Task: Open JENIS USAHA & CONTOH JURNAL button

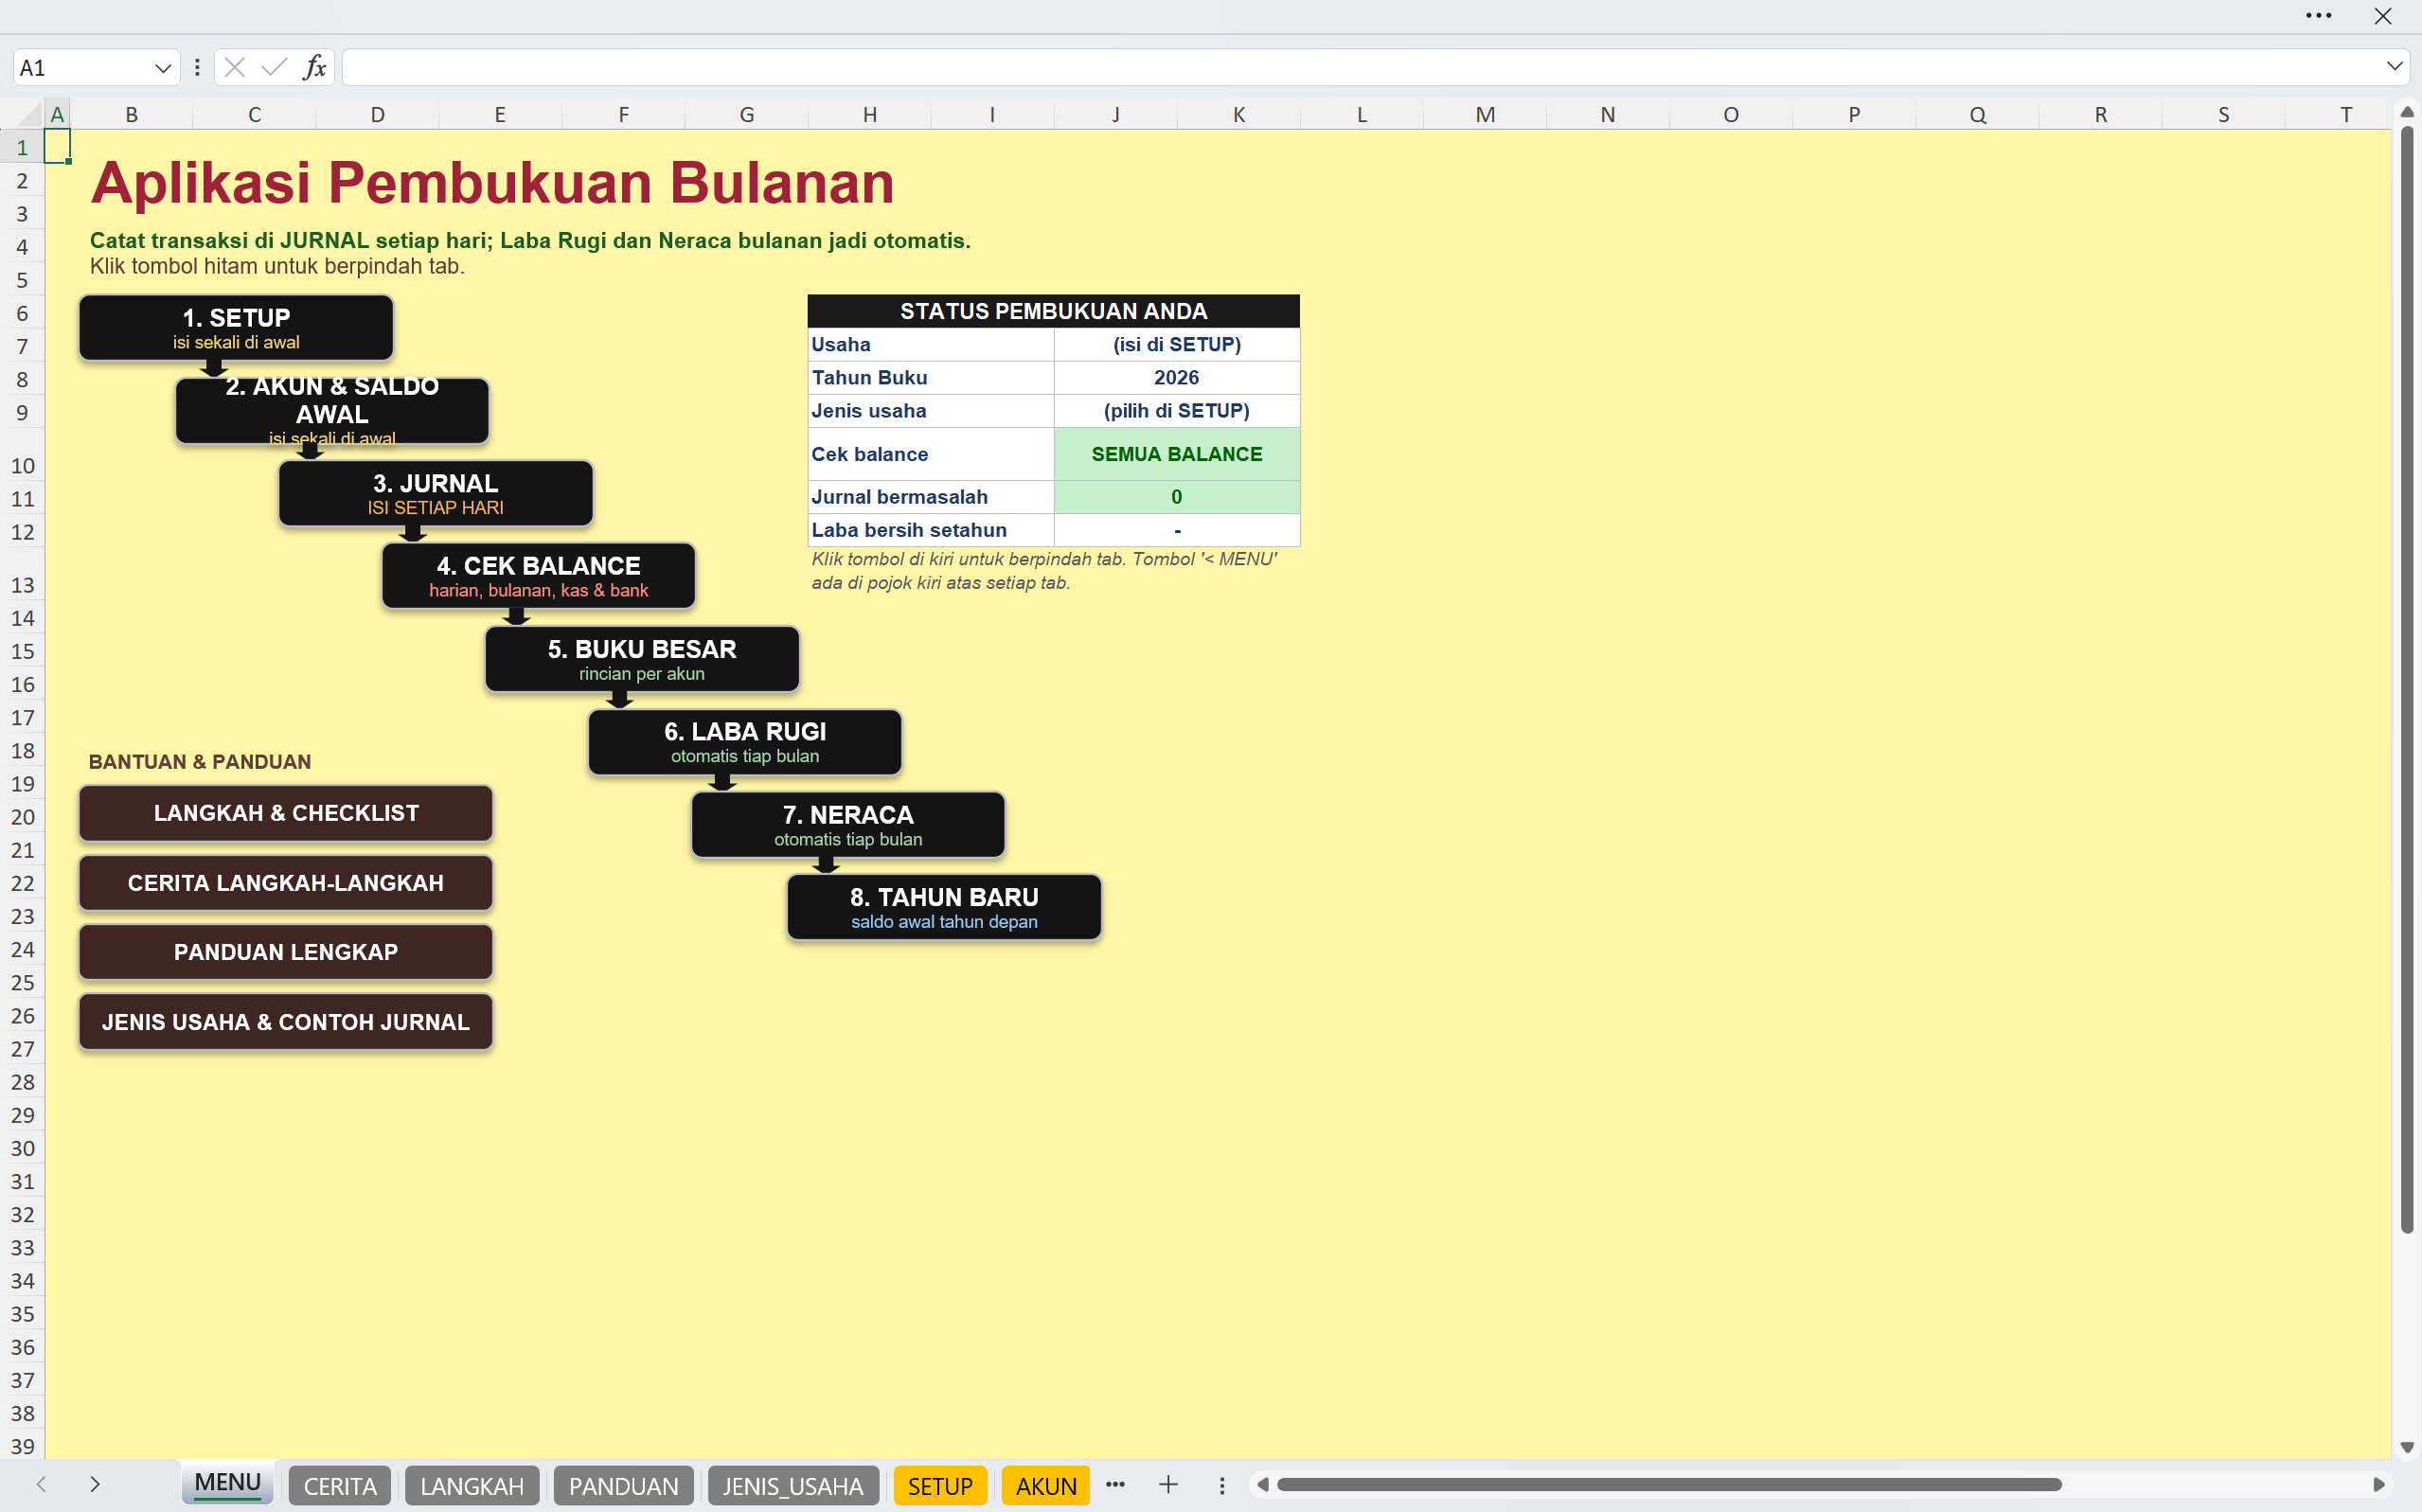Action: (x=286, y=1022)
